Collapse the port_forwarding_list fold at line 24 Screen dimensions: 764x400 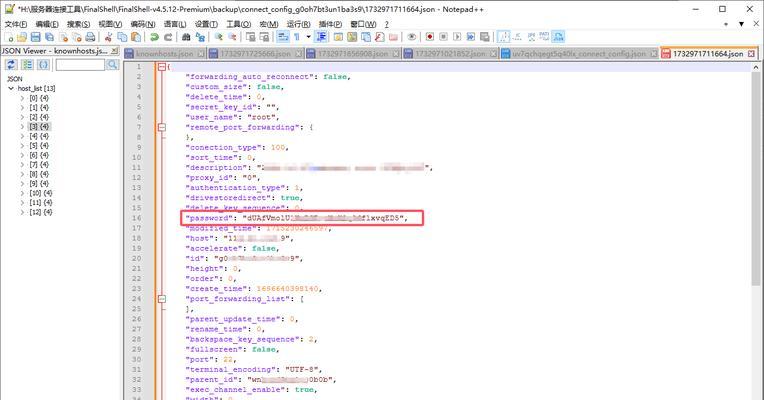click(162, 299)
